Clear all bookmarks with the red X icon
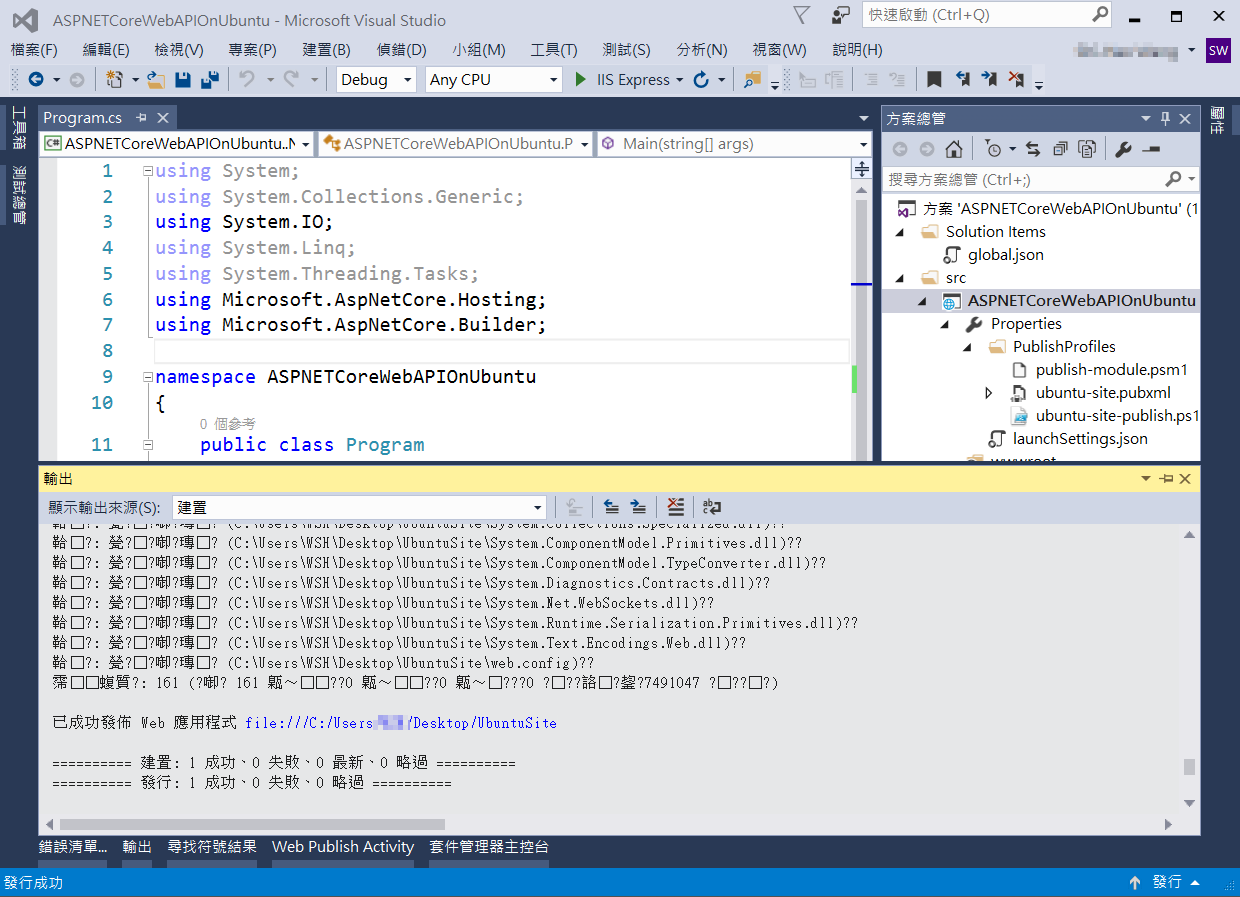The image size is (1240, 897). pyautogui.click(x=1016, y=79)
